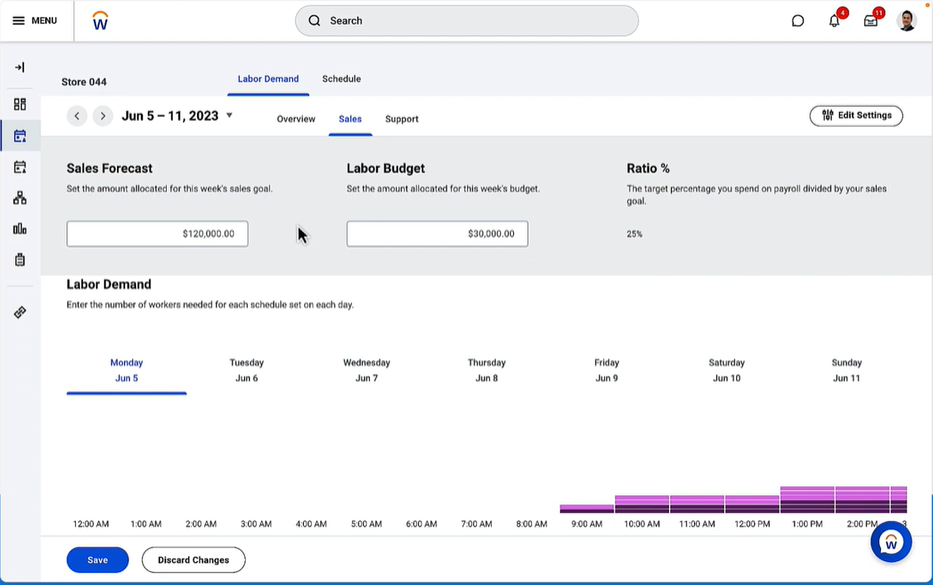Click the Workday logo home icon
The image size is (933, 585).
coord(100,21)
